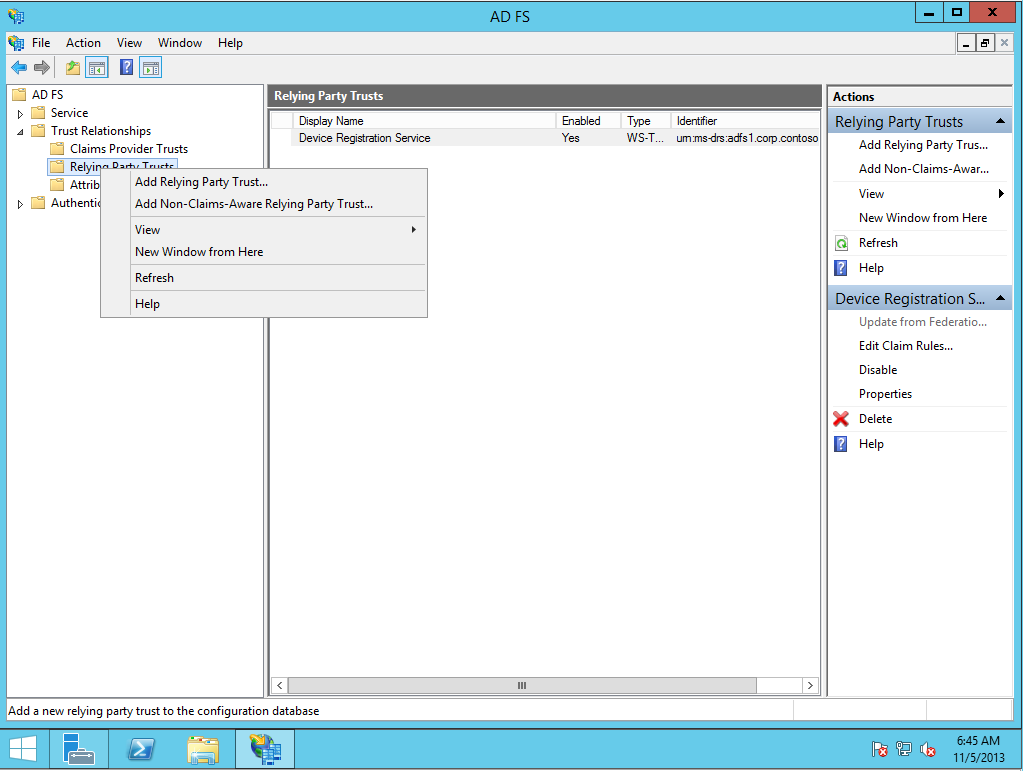Open Windows PowerShell from the taskbar

coord(141,749)
